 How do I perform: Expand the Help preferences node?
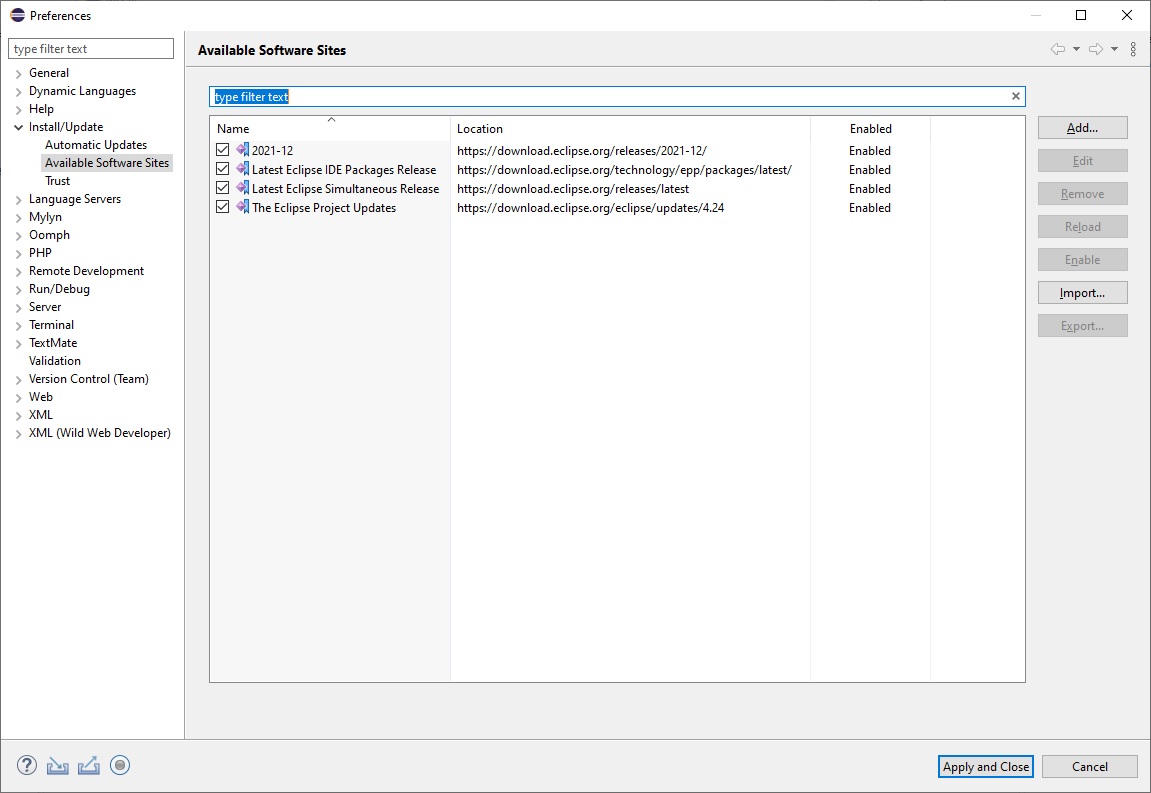pyautogui.click(x=18, y=109)
